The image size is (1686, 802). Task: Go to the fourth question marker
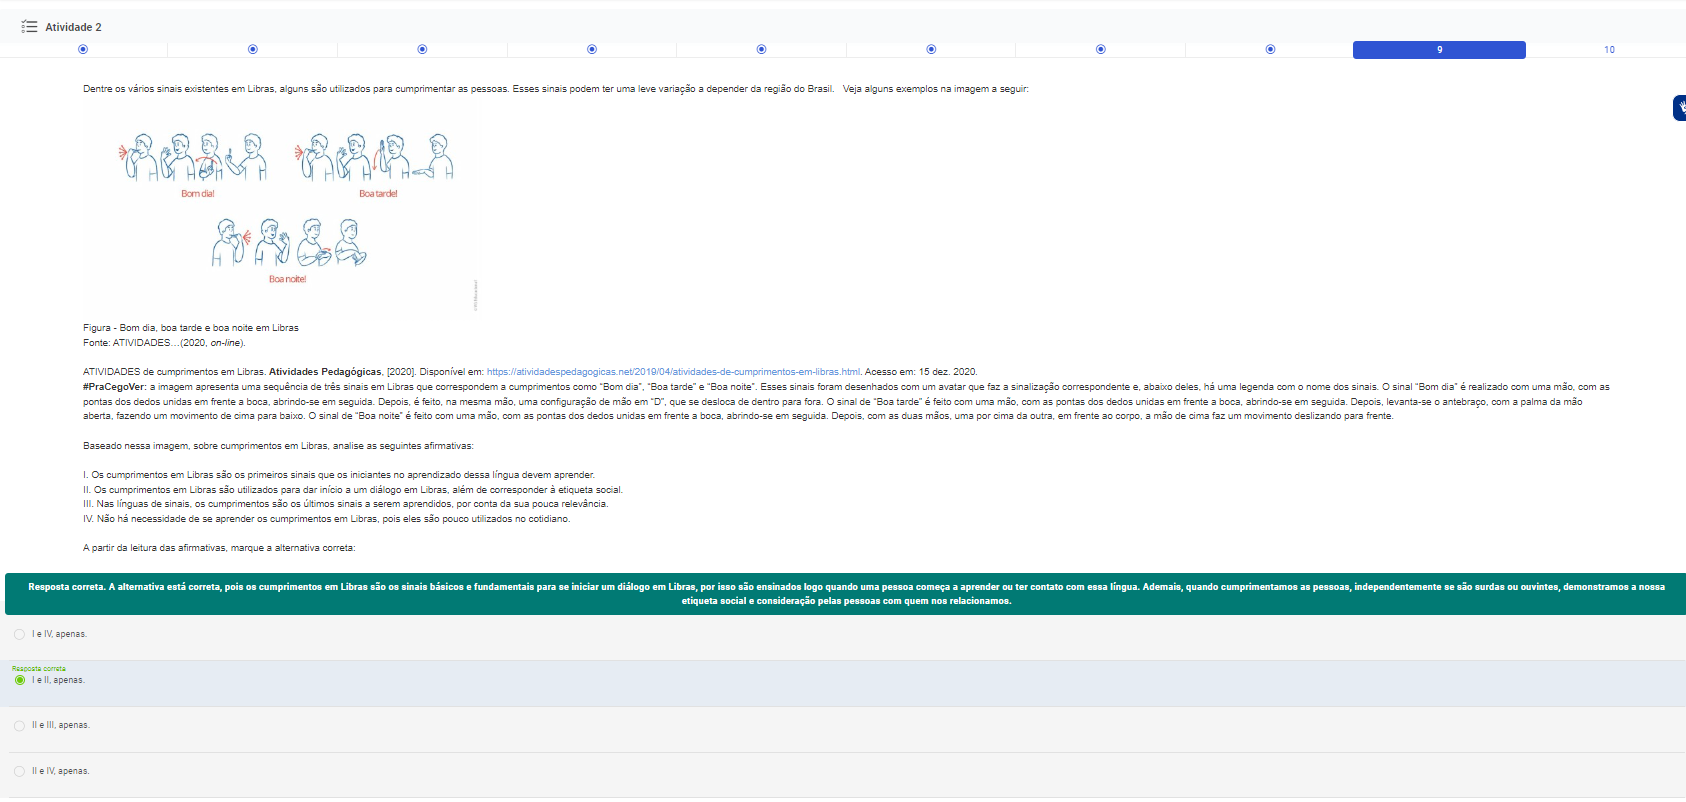tap(592, 49)
